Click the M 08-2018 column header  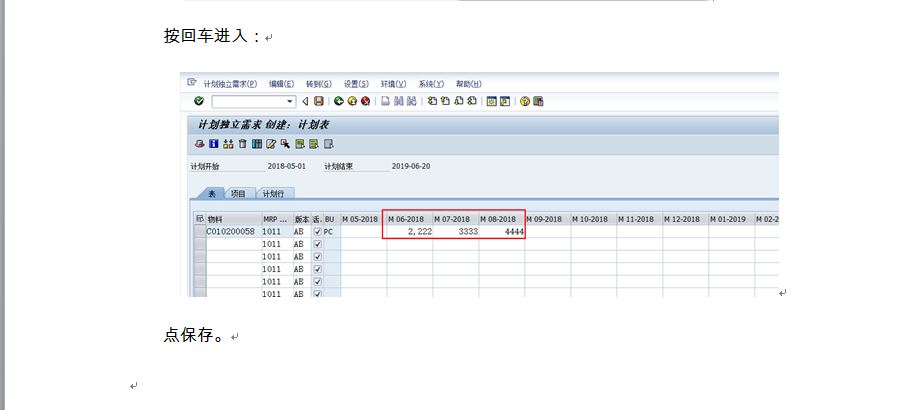(501, 219)
